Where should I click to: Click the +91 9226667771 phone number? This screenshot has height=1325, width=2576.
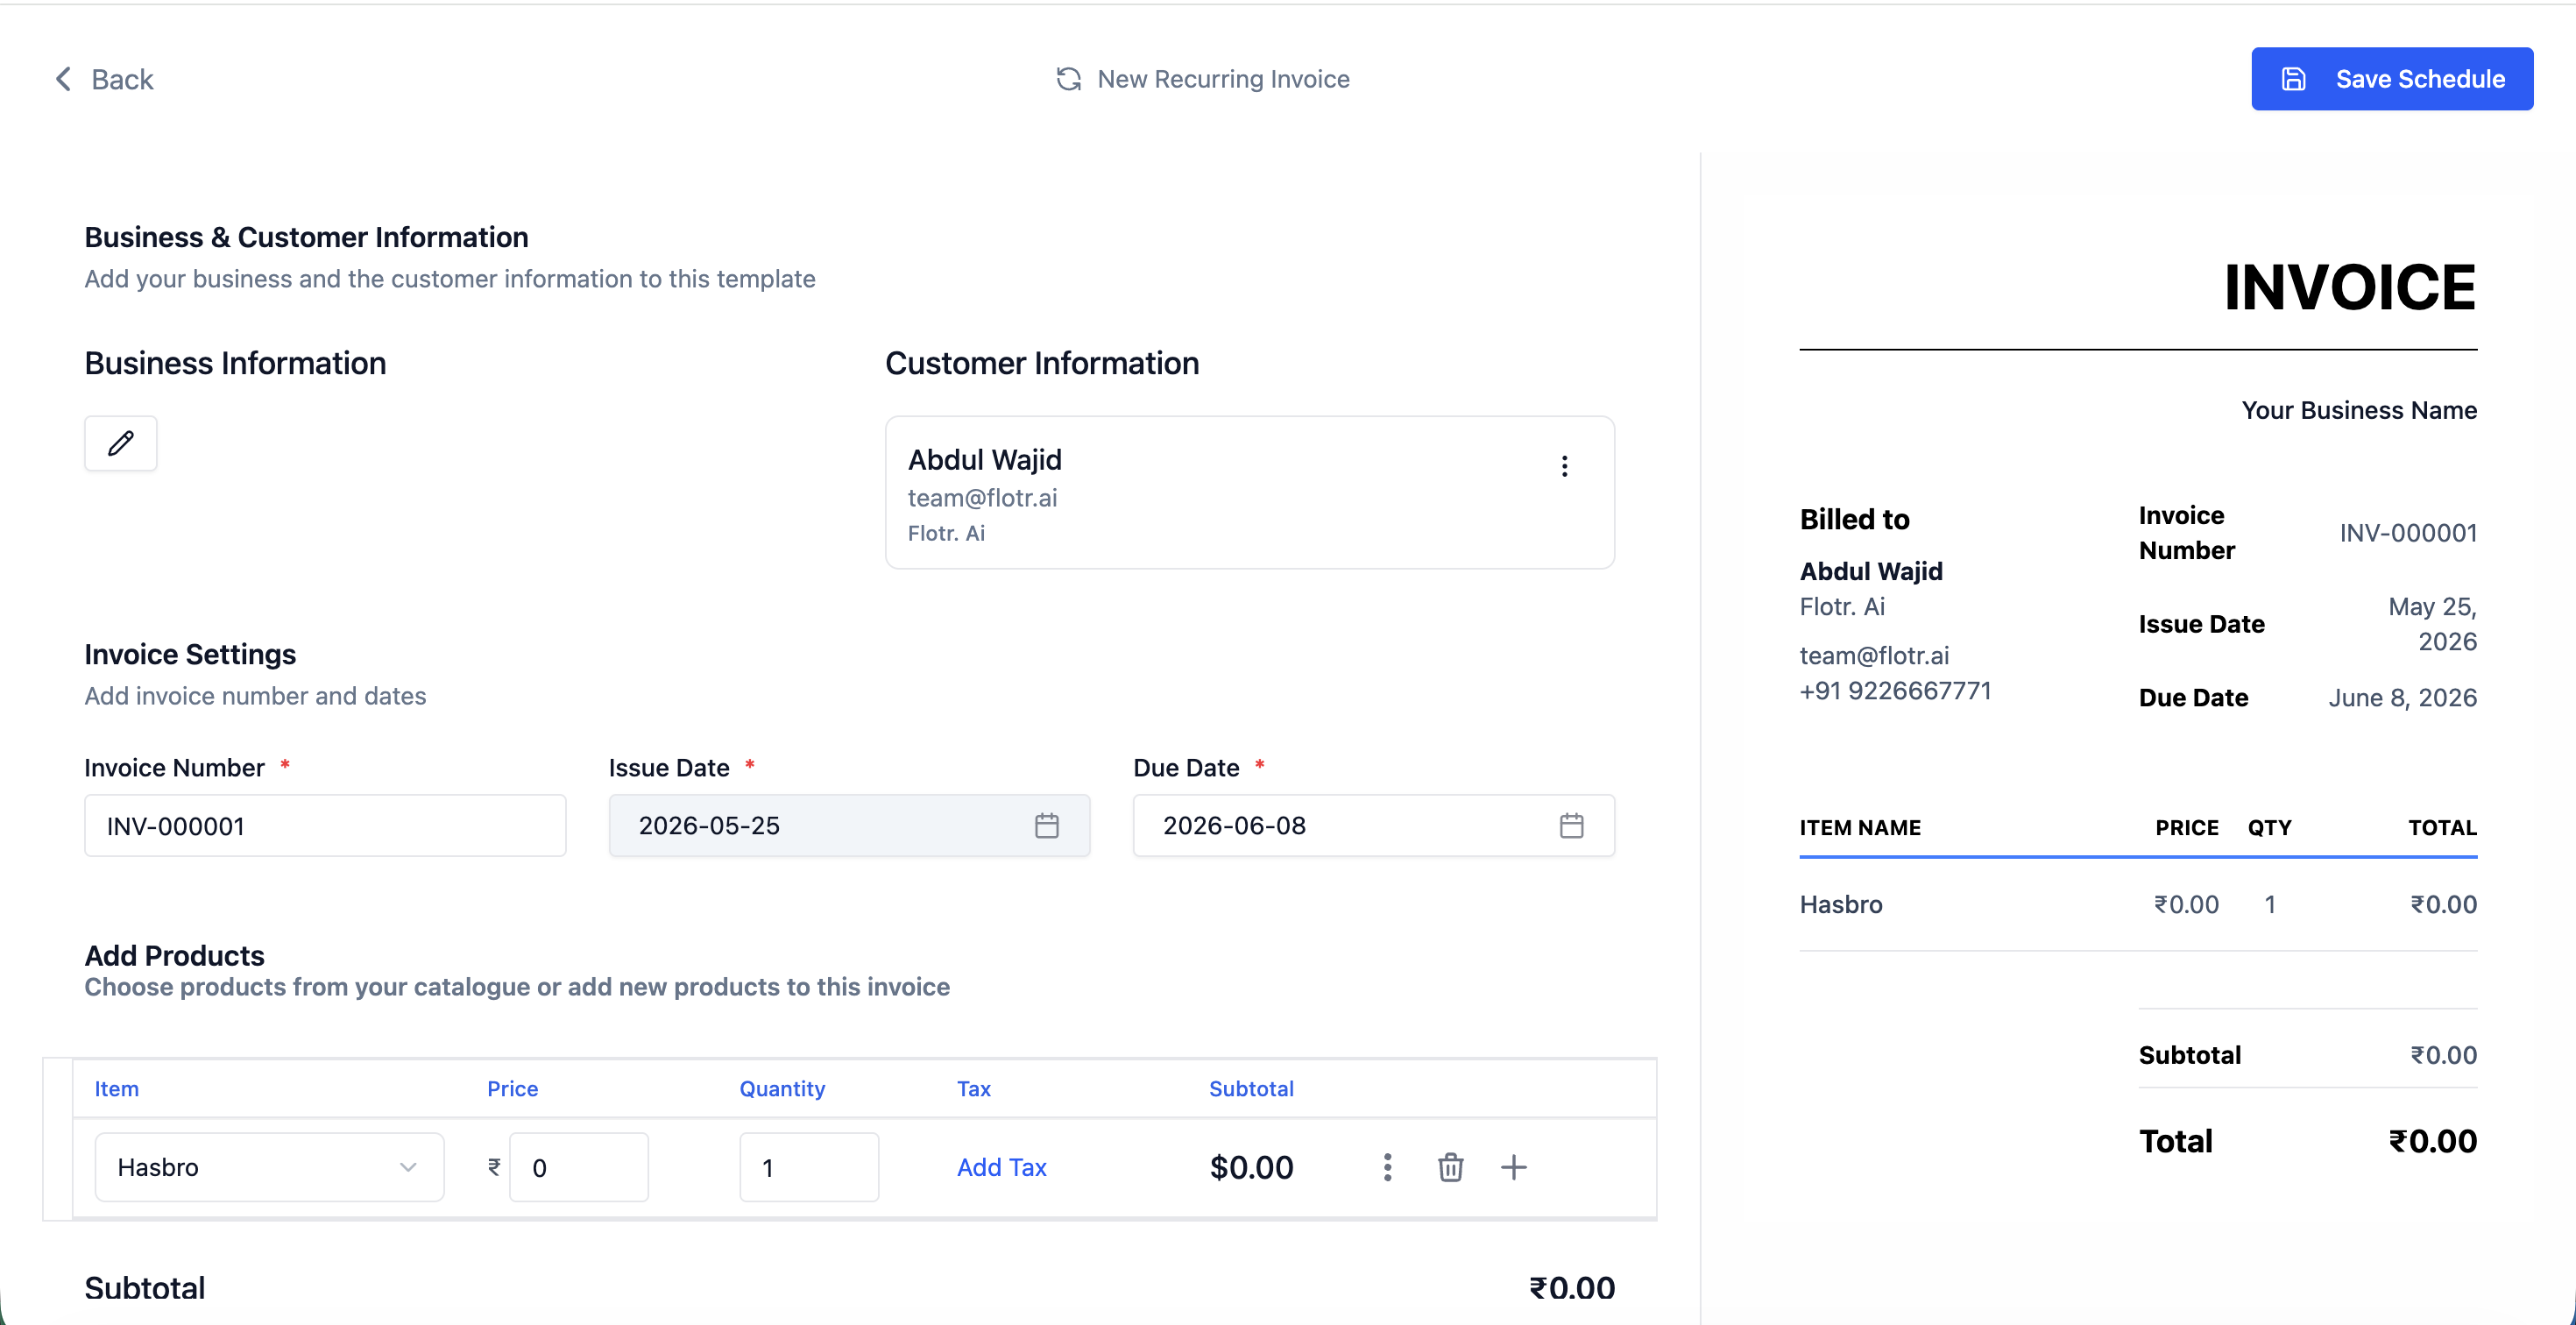1895,691
